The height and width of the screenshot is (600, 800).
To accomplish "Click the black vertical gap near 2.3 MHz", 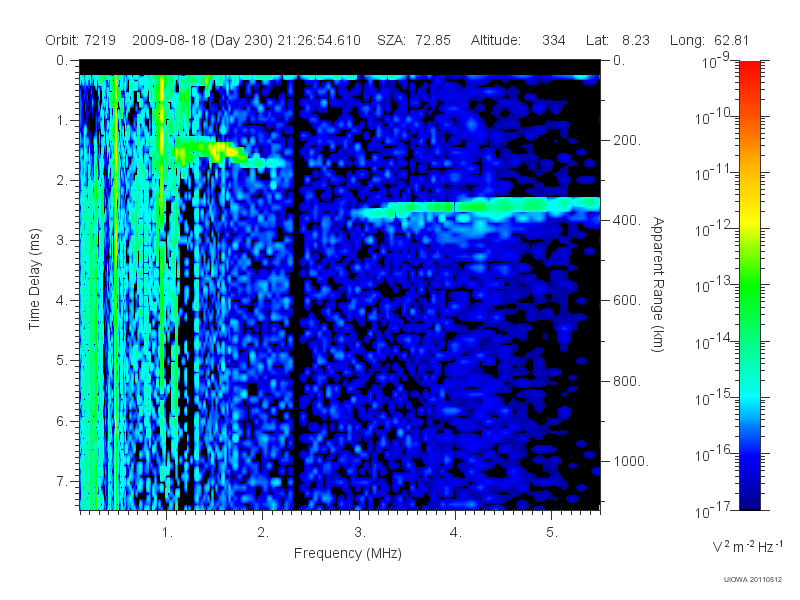I will click(296, 293).
